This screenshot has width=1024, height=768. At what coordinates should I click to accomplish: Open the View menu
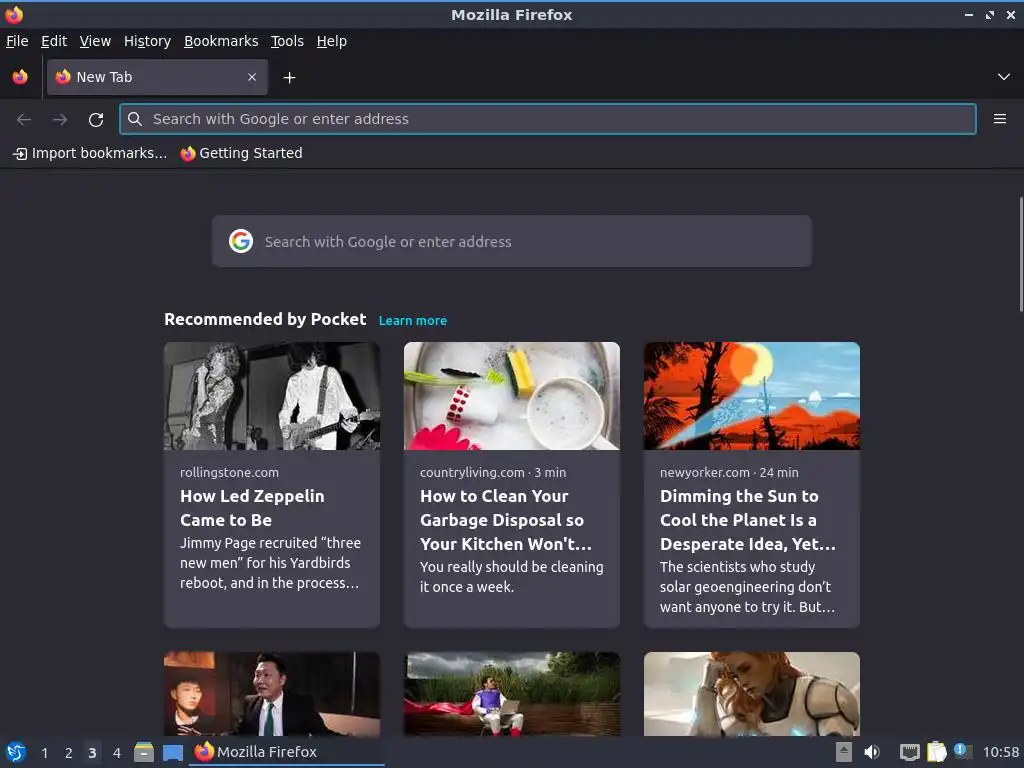(95, 41)
